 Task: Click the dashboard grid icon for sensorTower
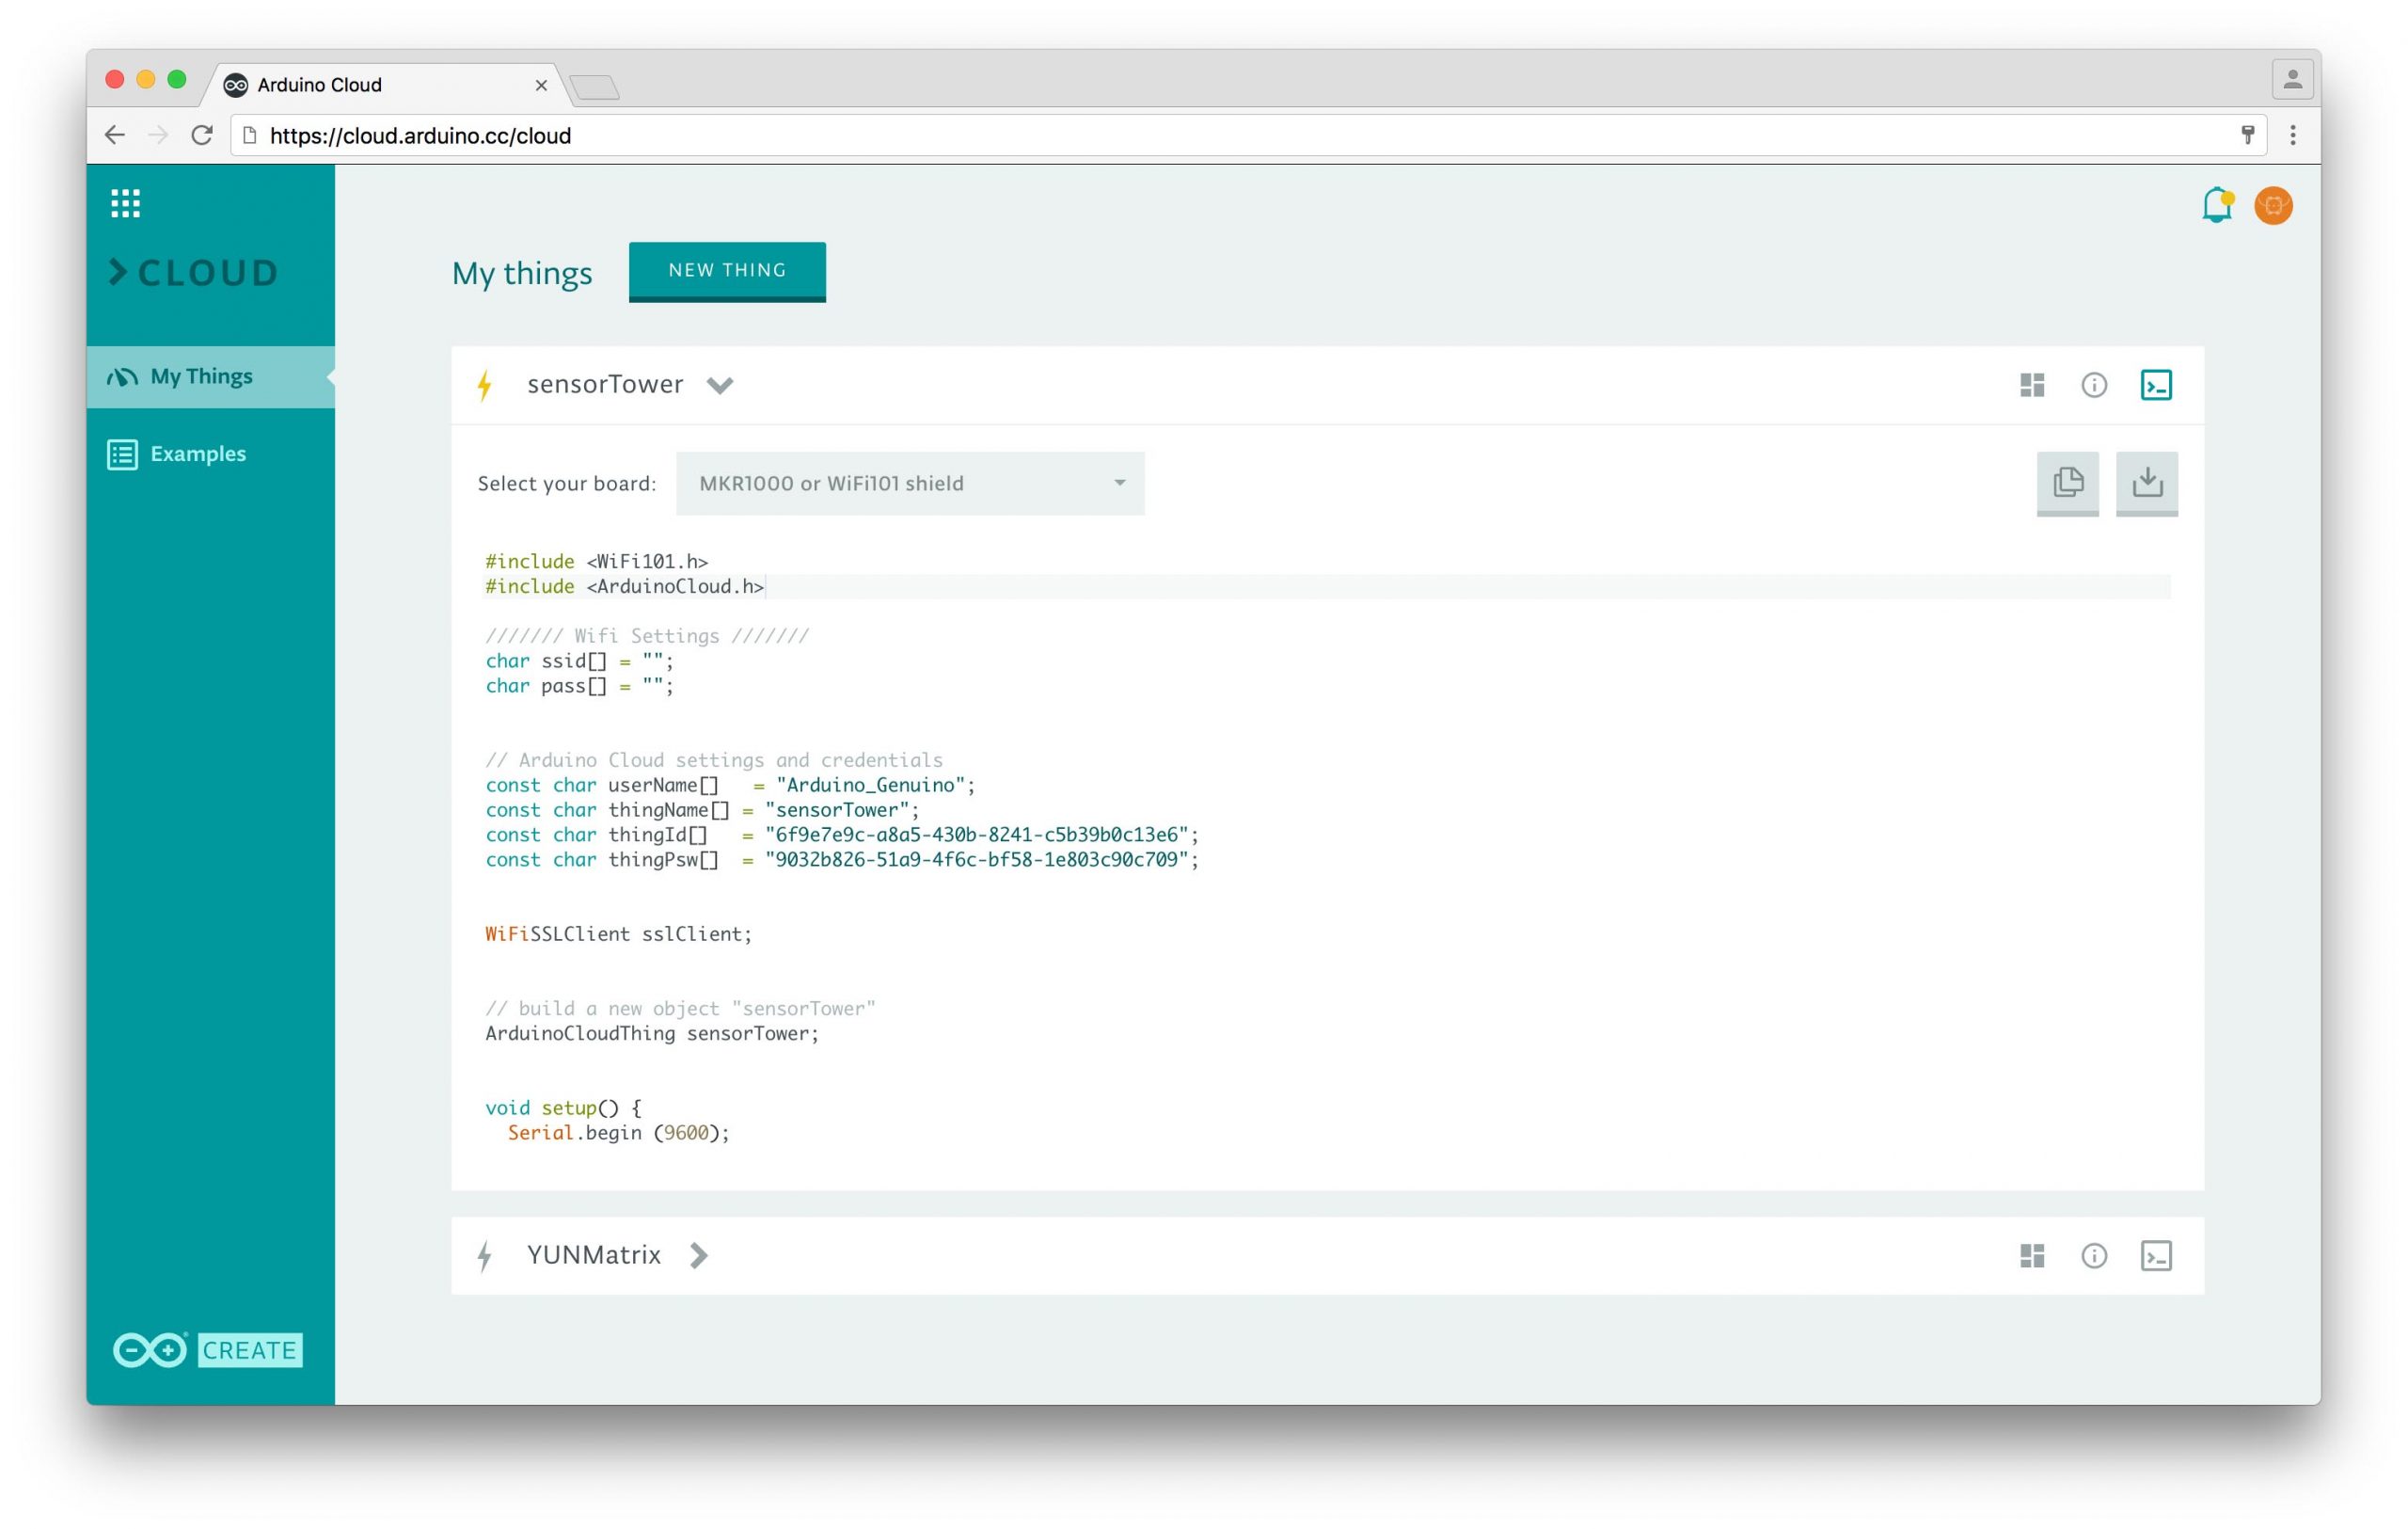[2033, 383]
